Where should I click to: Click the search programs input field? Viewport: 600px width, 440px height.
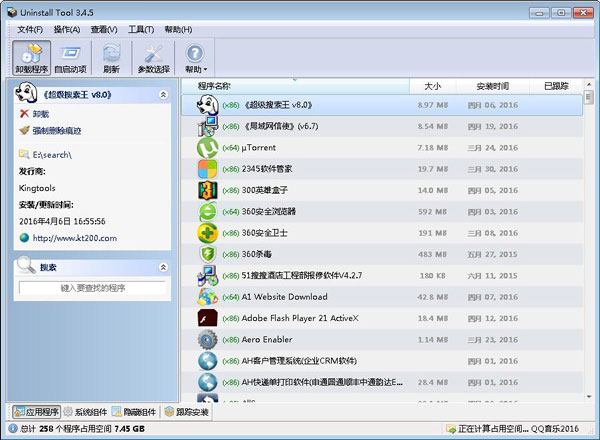point(92,288)
